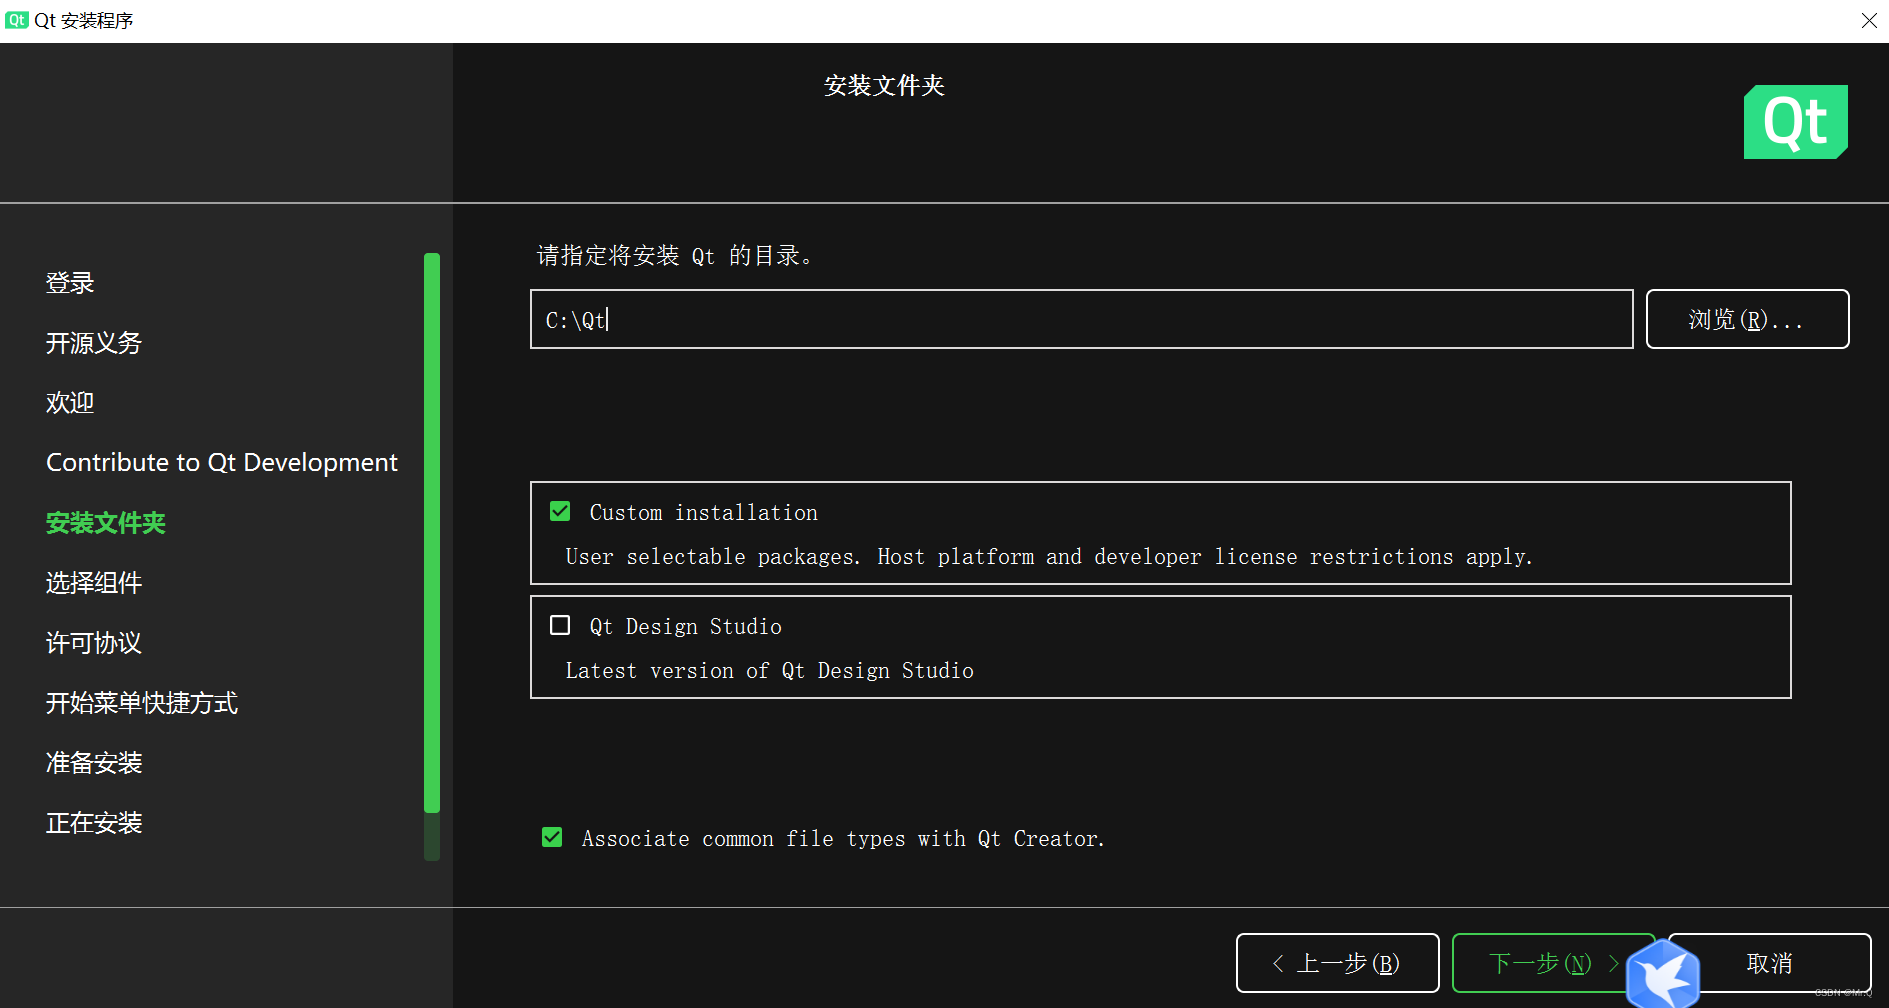
Task: Cancel the installation with 取消
Action: pyautogui.click(x=1769, y=963)
